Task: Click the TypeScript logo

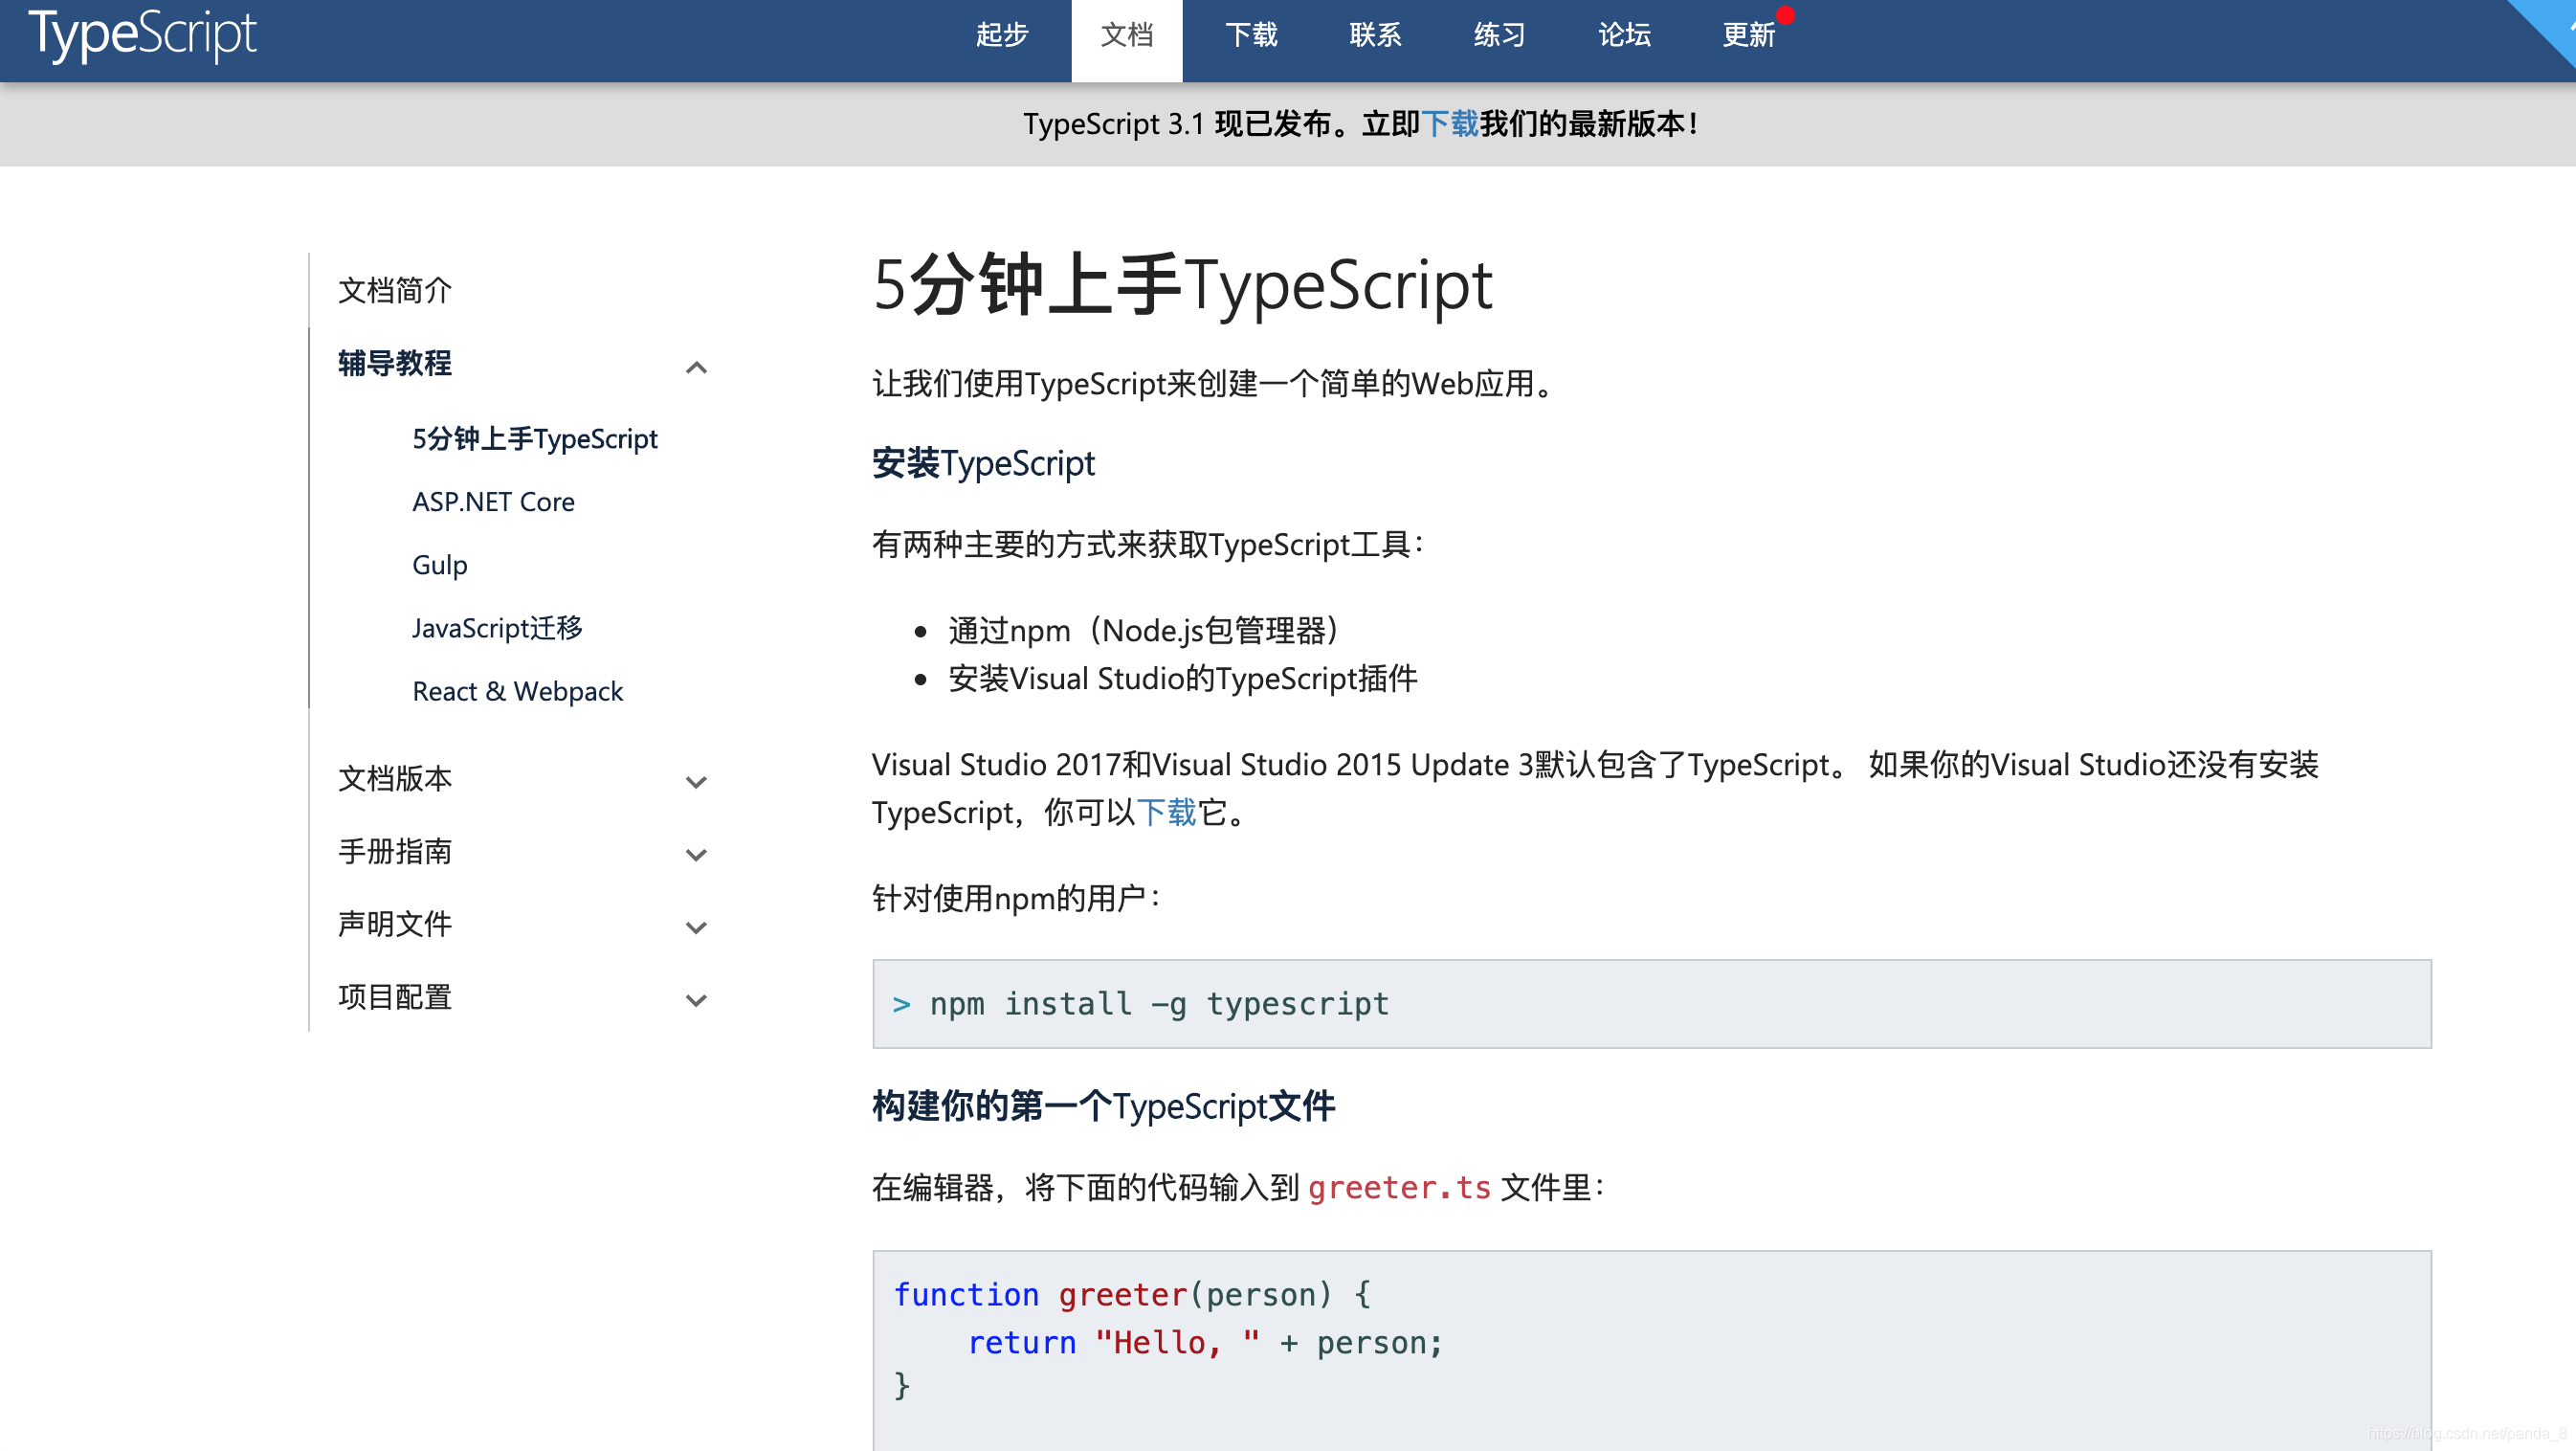Action: (143, 34)
